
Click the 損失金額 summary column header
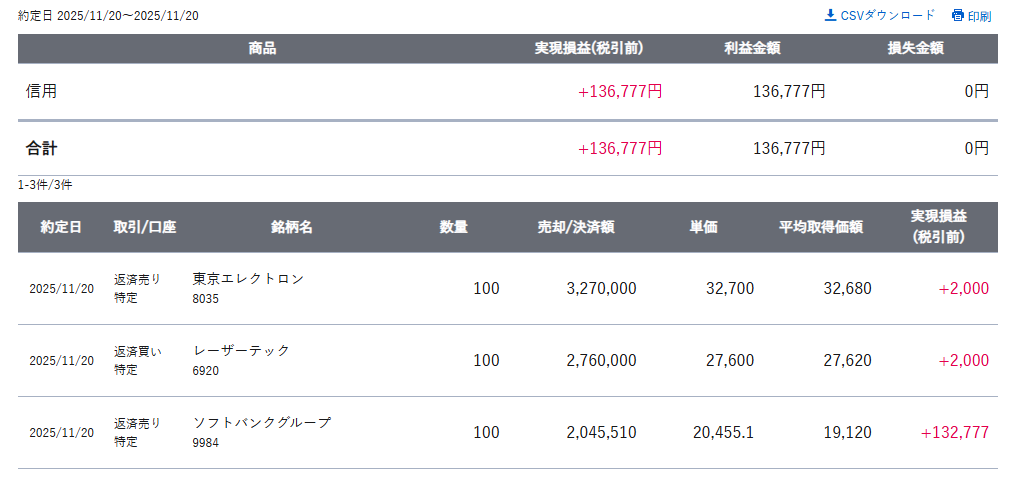(916, 48)
